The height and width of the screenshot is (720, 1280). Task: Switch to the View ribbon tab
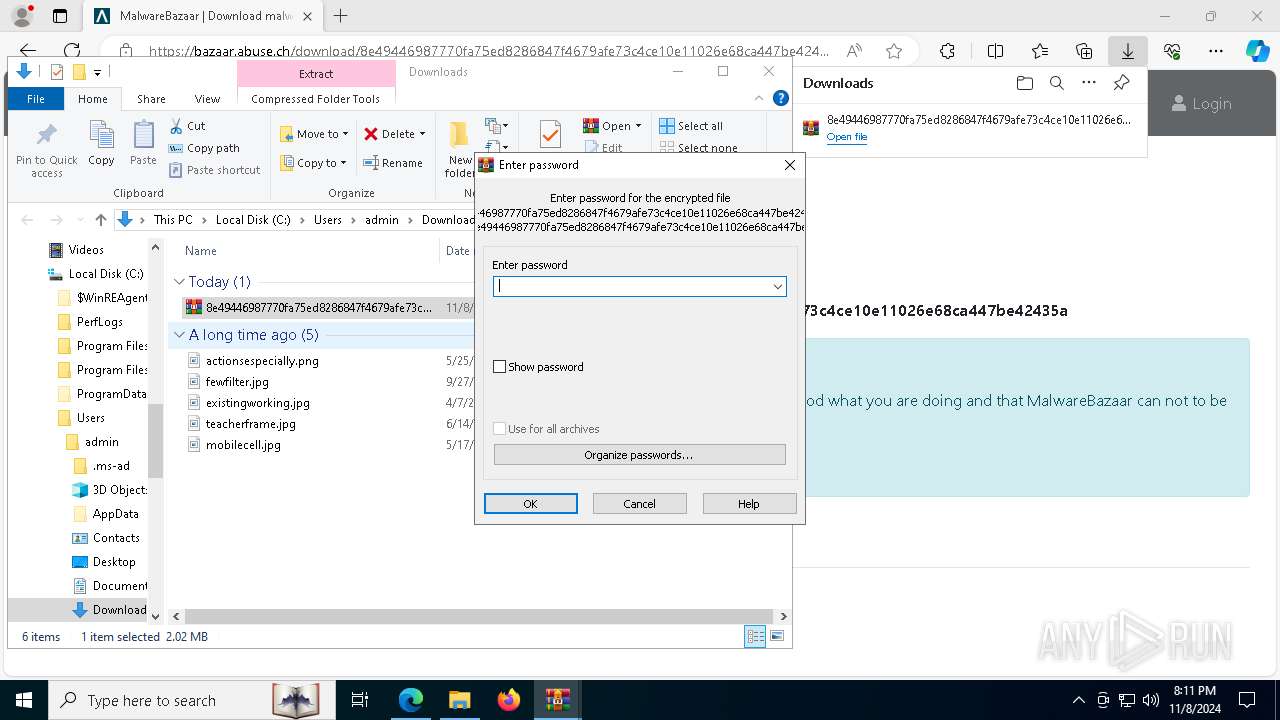pos(207,99)
